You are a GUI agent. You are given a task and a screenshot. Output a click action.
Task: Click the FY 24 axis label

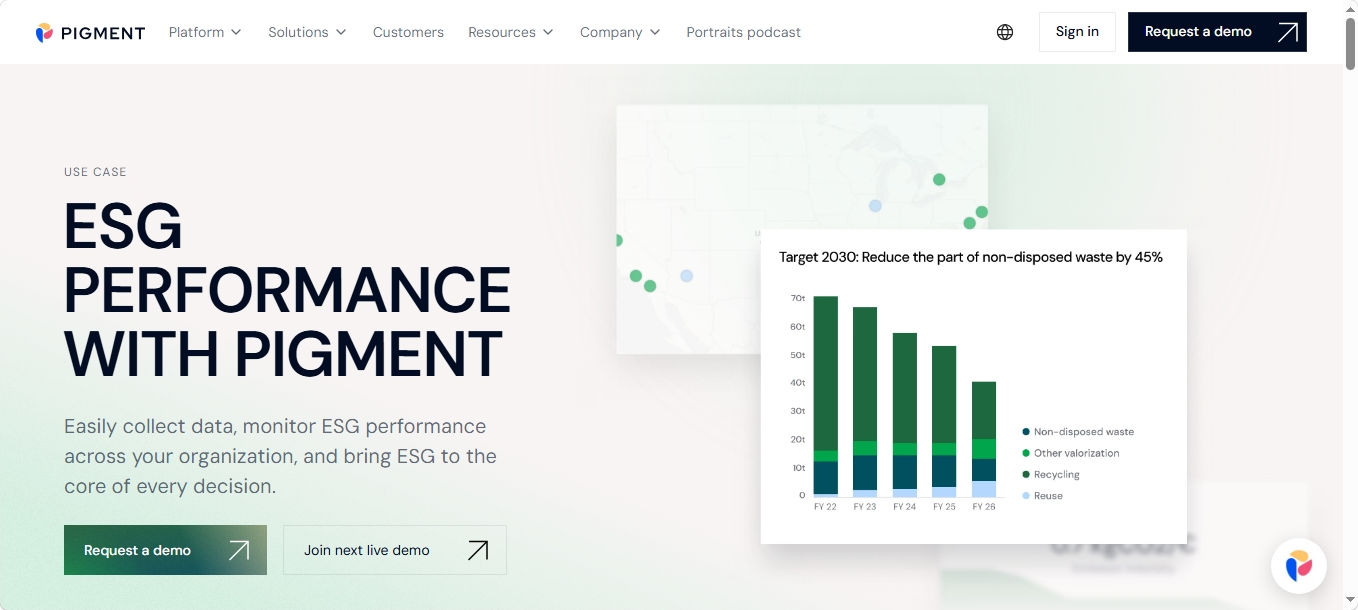click(x=904, y=507)
